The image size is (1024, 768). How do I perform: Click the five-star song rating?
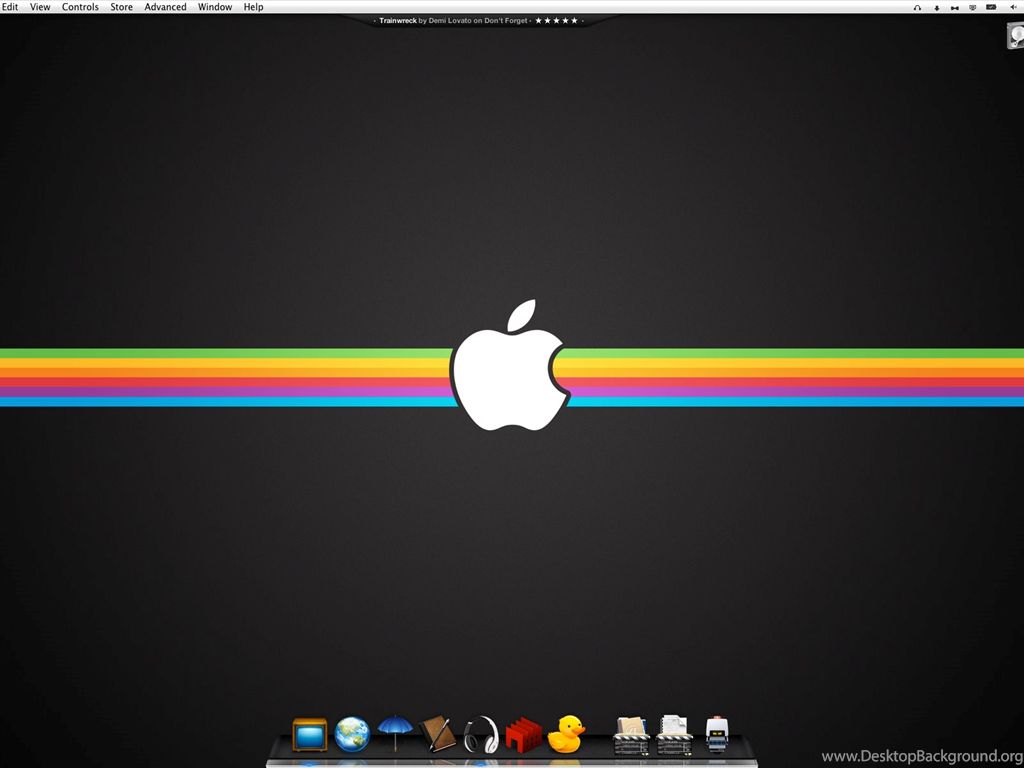(x=556, y=20)
